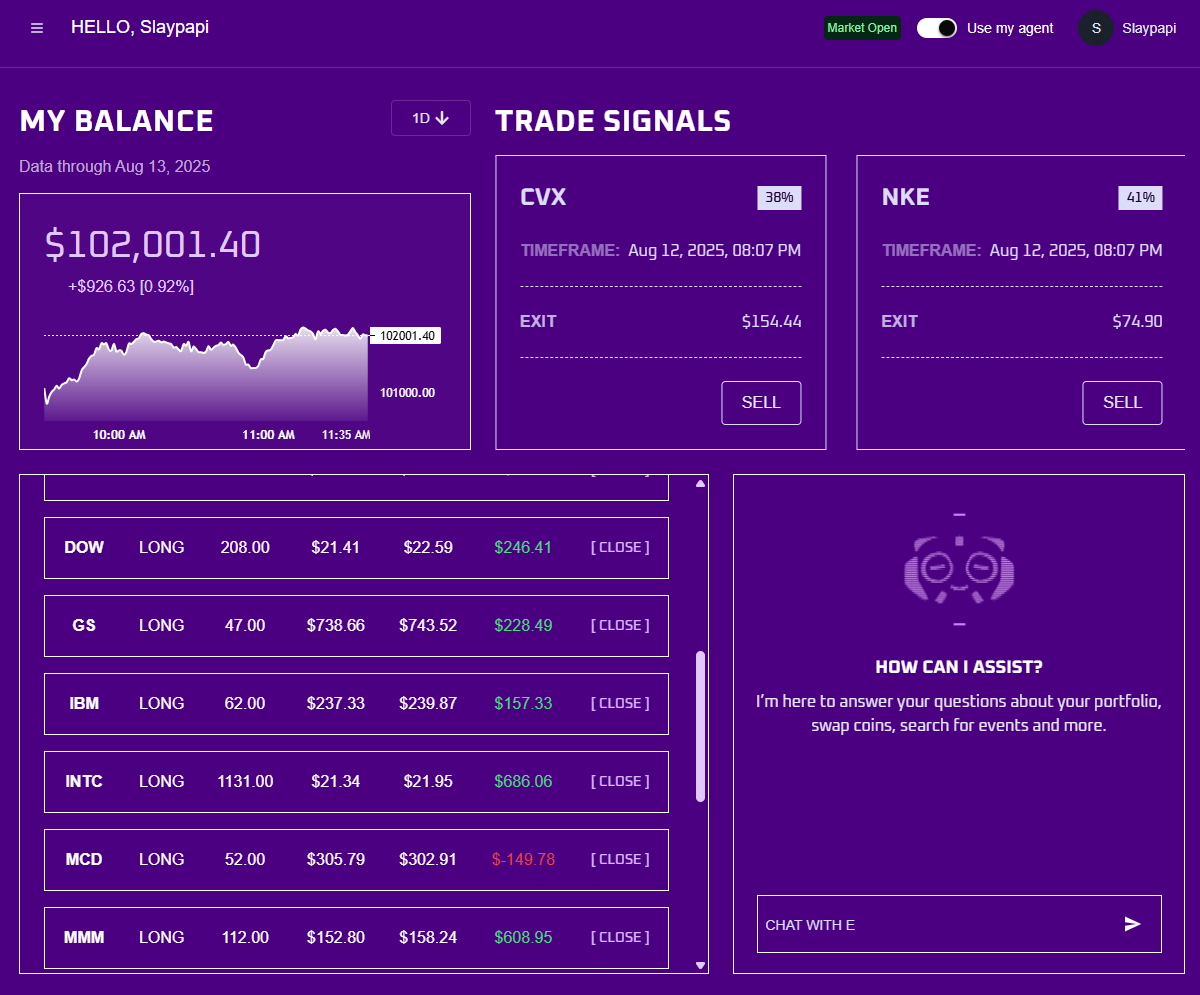The image size is (1200, 995).
Task: Click the +$926.63 [0.92%] change text
Action: [x=131, y=287]
